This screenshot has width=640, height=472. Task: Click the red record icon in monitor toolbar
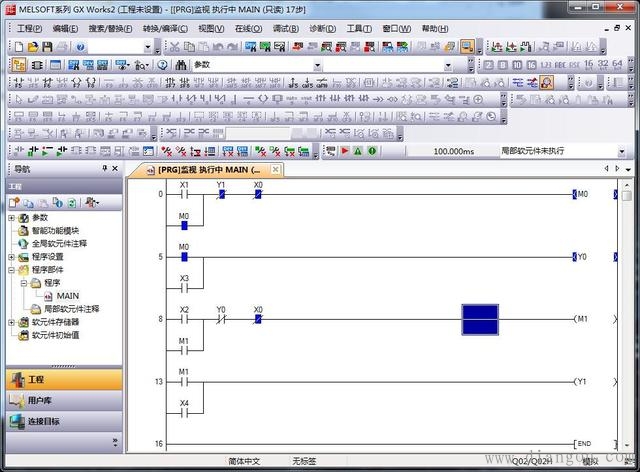pos(345,151)
